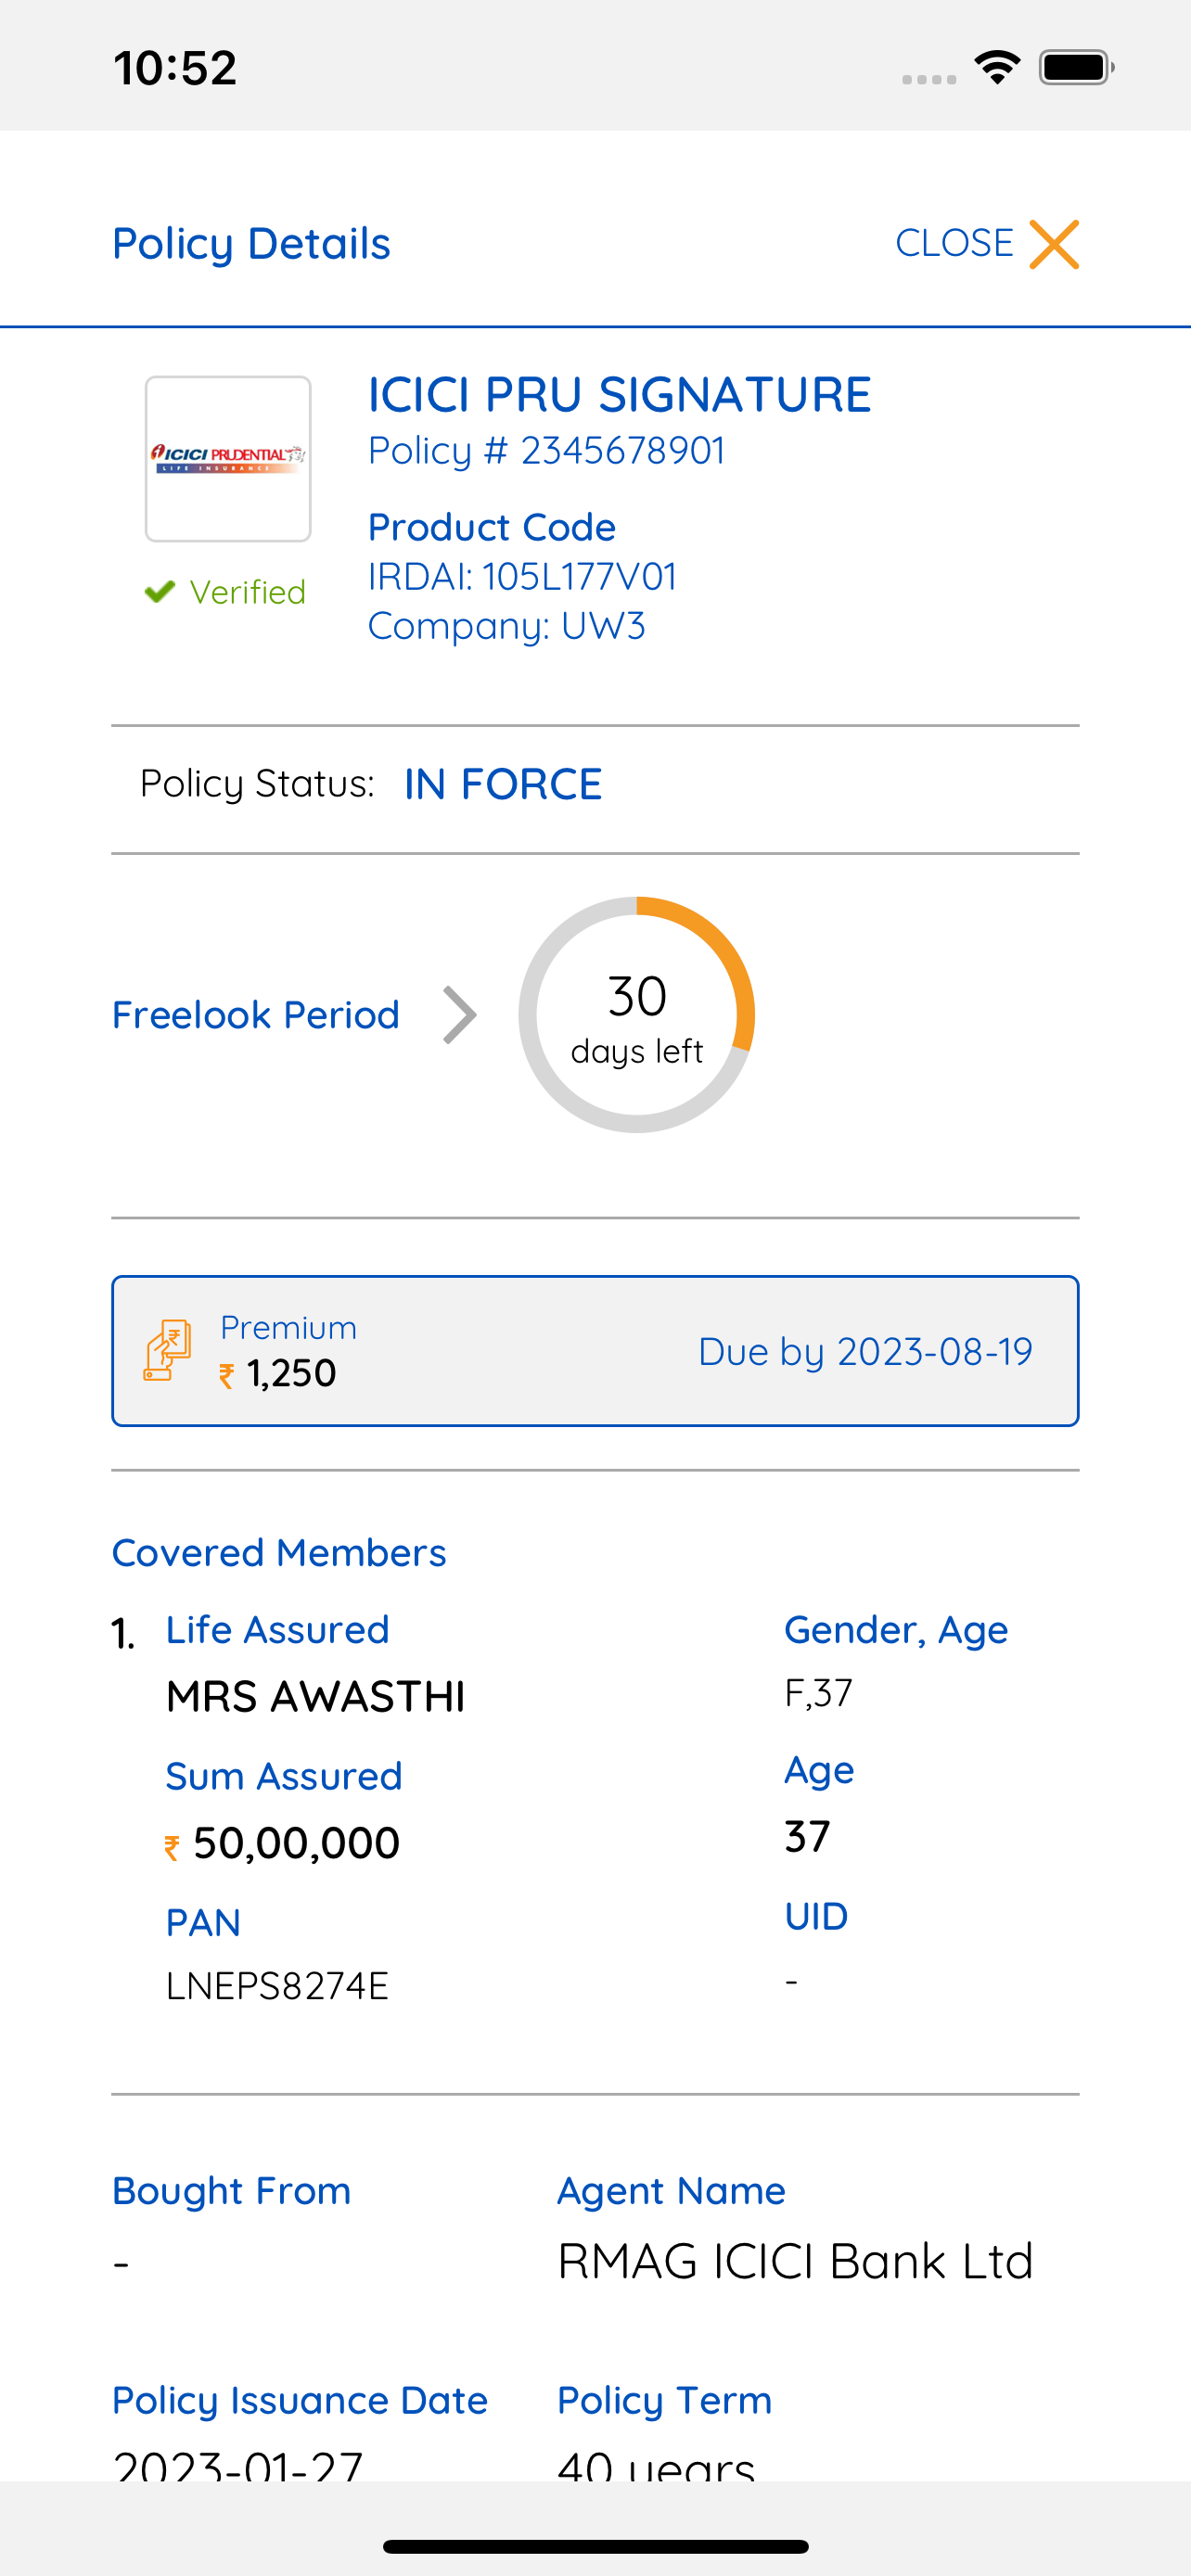Tap the 10:52 clock in status bar

pos(175,68)
